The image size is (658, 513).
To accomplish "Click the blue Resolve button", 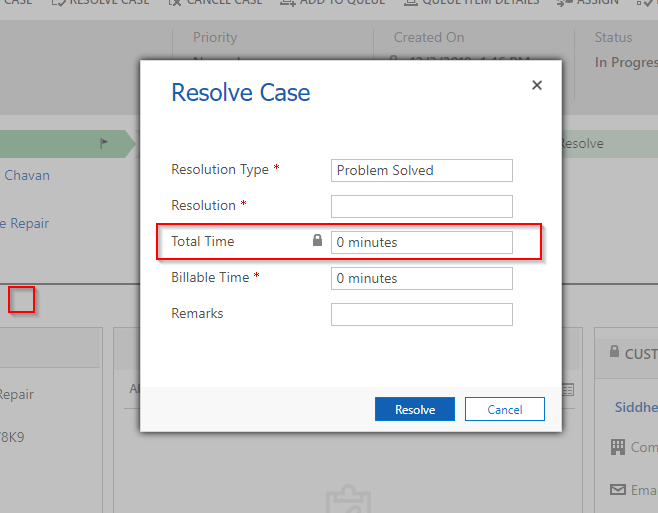I will 415,409.
